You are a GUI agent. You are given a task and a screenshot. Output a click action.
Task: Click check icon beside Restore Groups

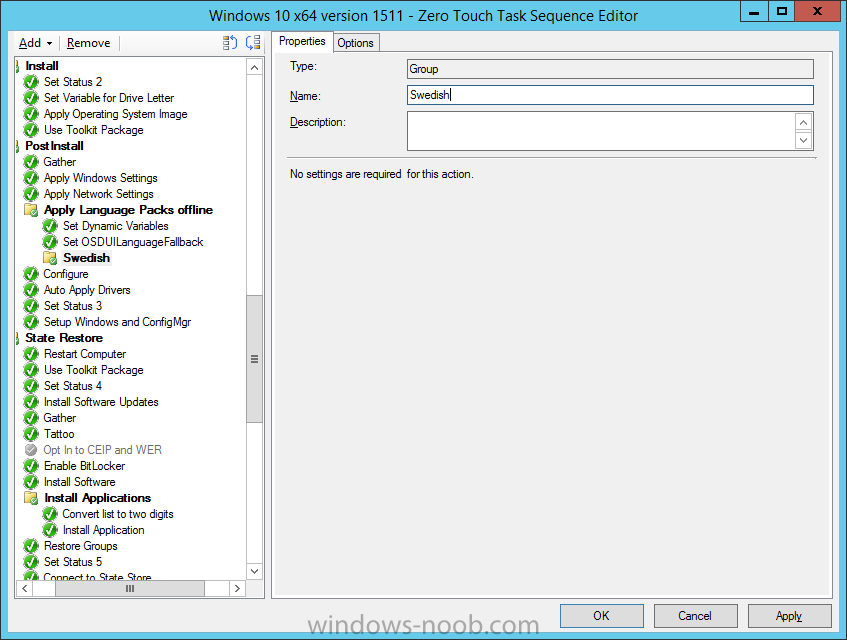pyautogui.click(x=31, y=546)
